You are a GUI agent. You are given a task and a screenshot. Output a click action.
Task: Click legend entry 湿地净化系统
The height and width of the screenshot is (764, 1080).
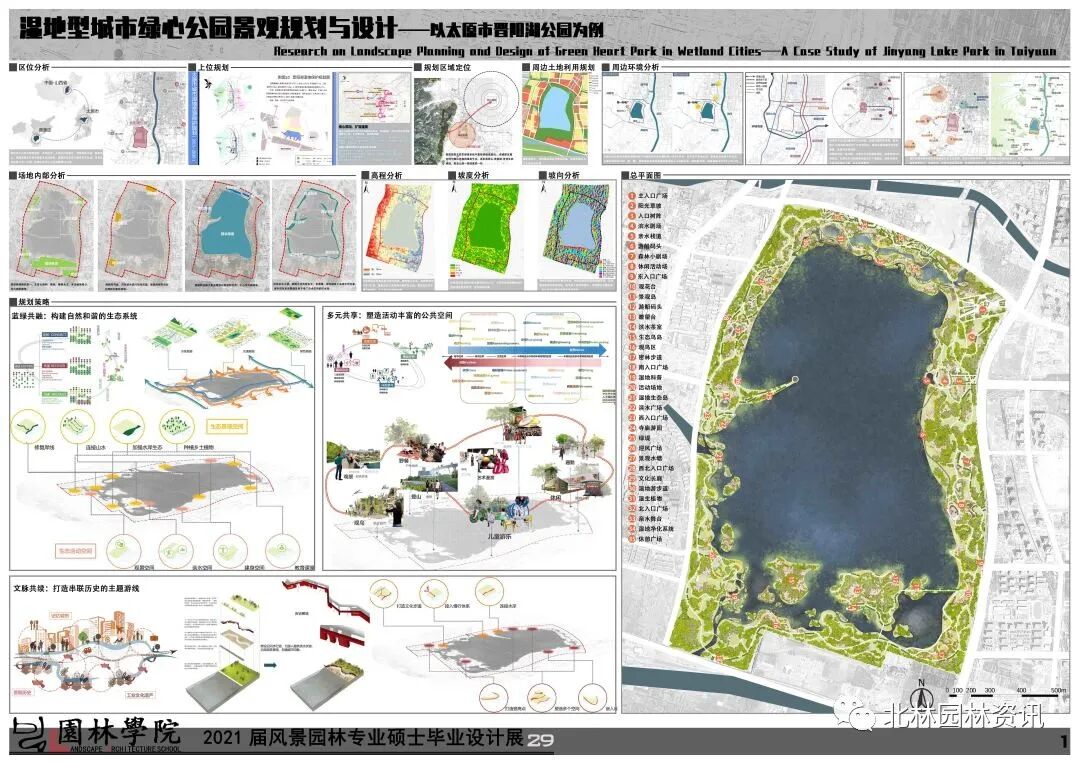point(656,528)
